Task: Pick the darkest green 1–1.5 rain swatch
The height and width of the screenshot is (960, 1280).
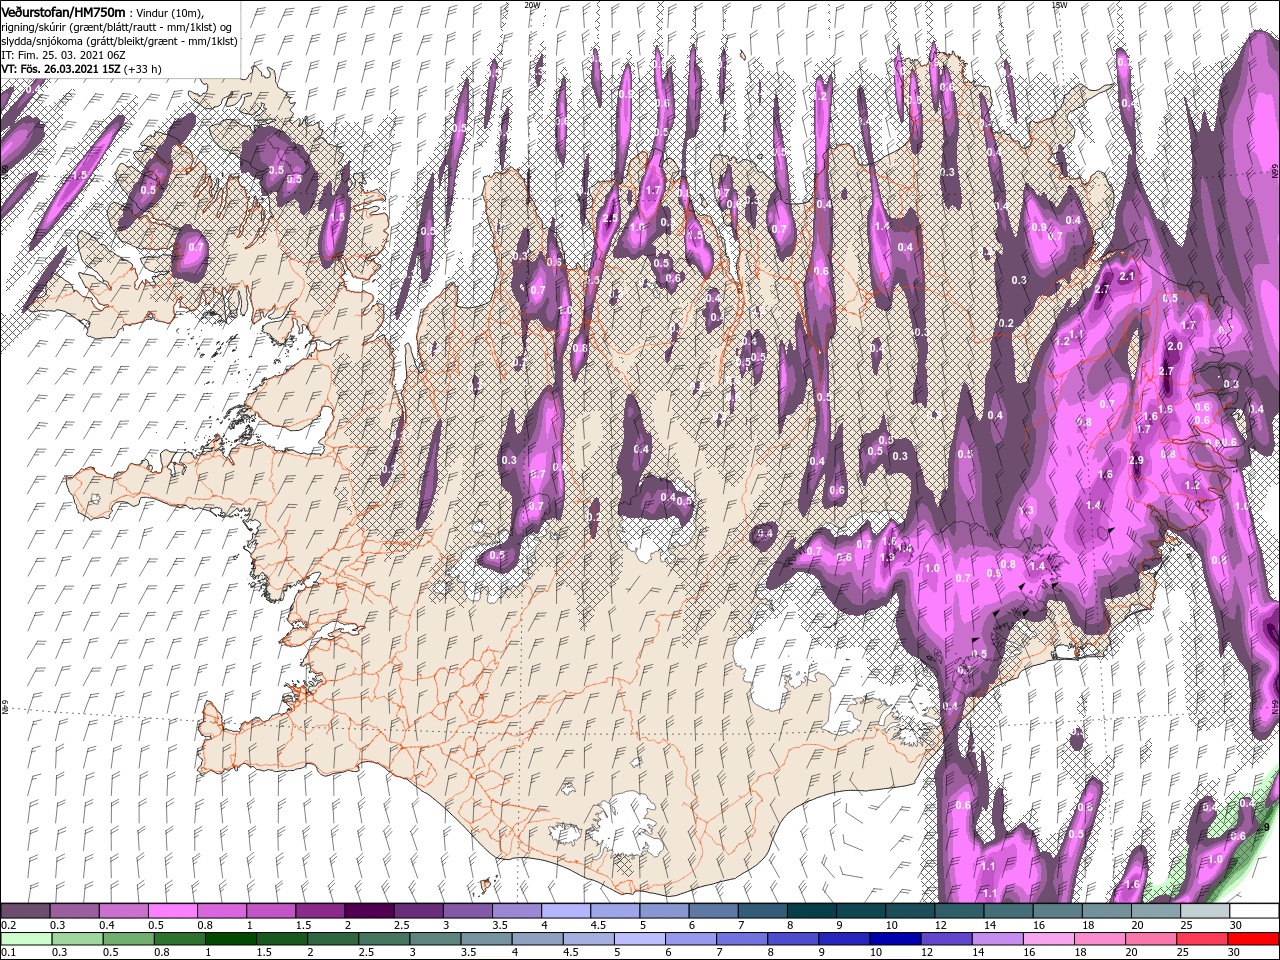Action: coord(230,939)
